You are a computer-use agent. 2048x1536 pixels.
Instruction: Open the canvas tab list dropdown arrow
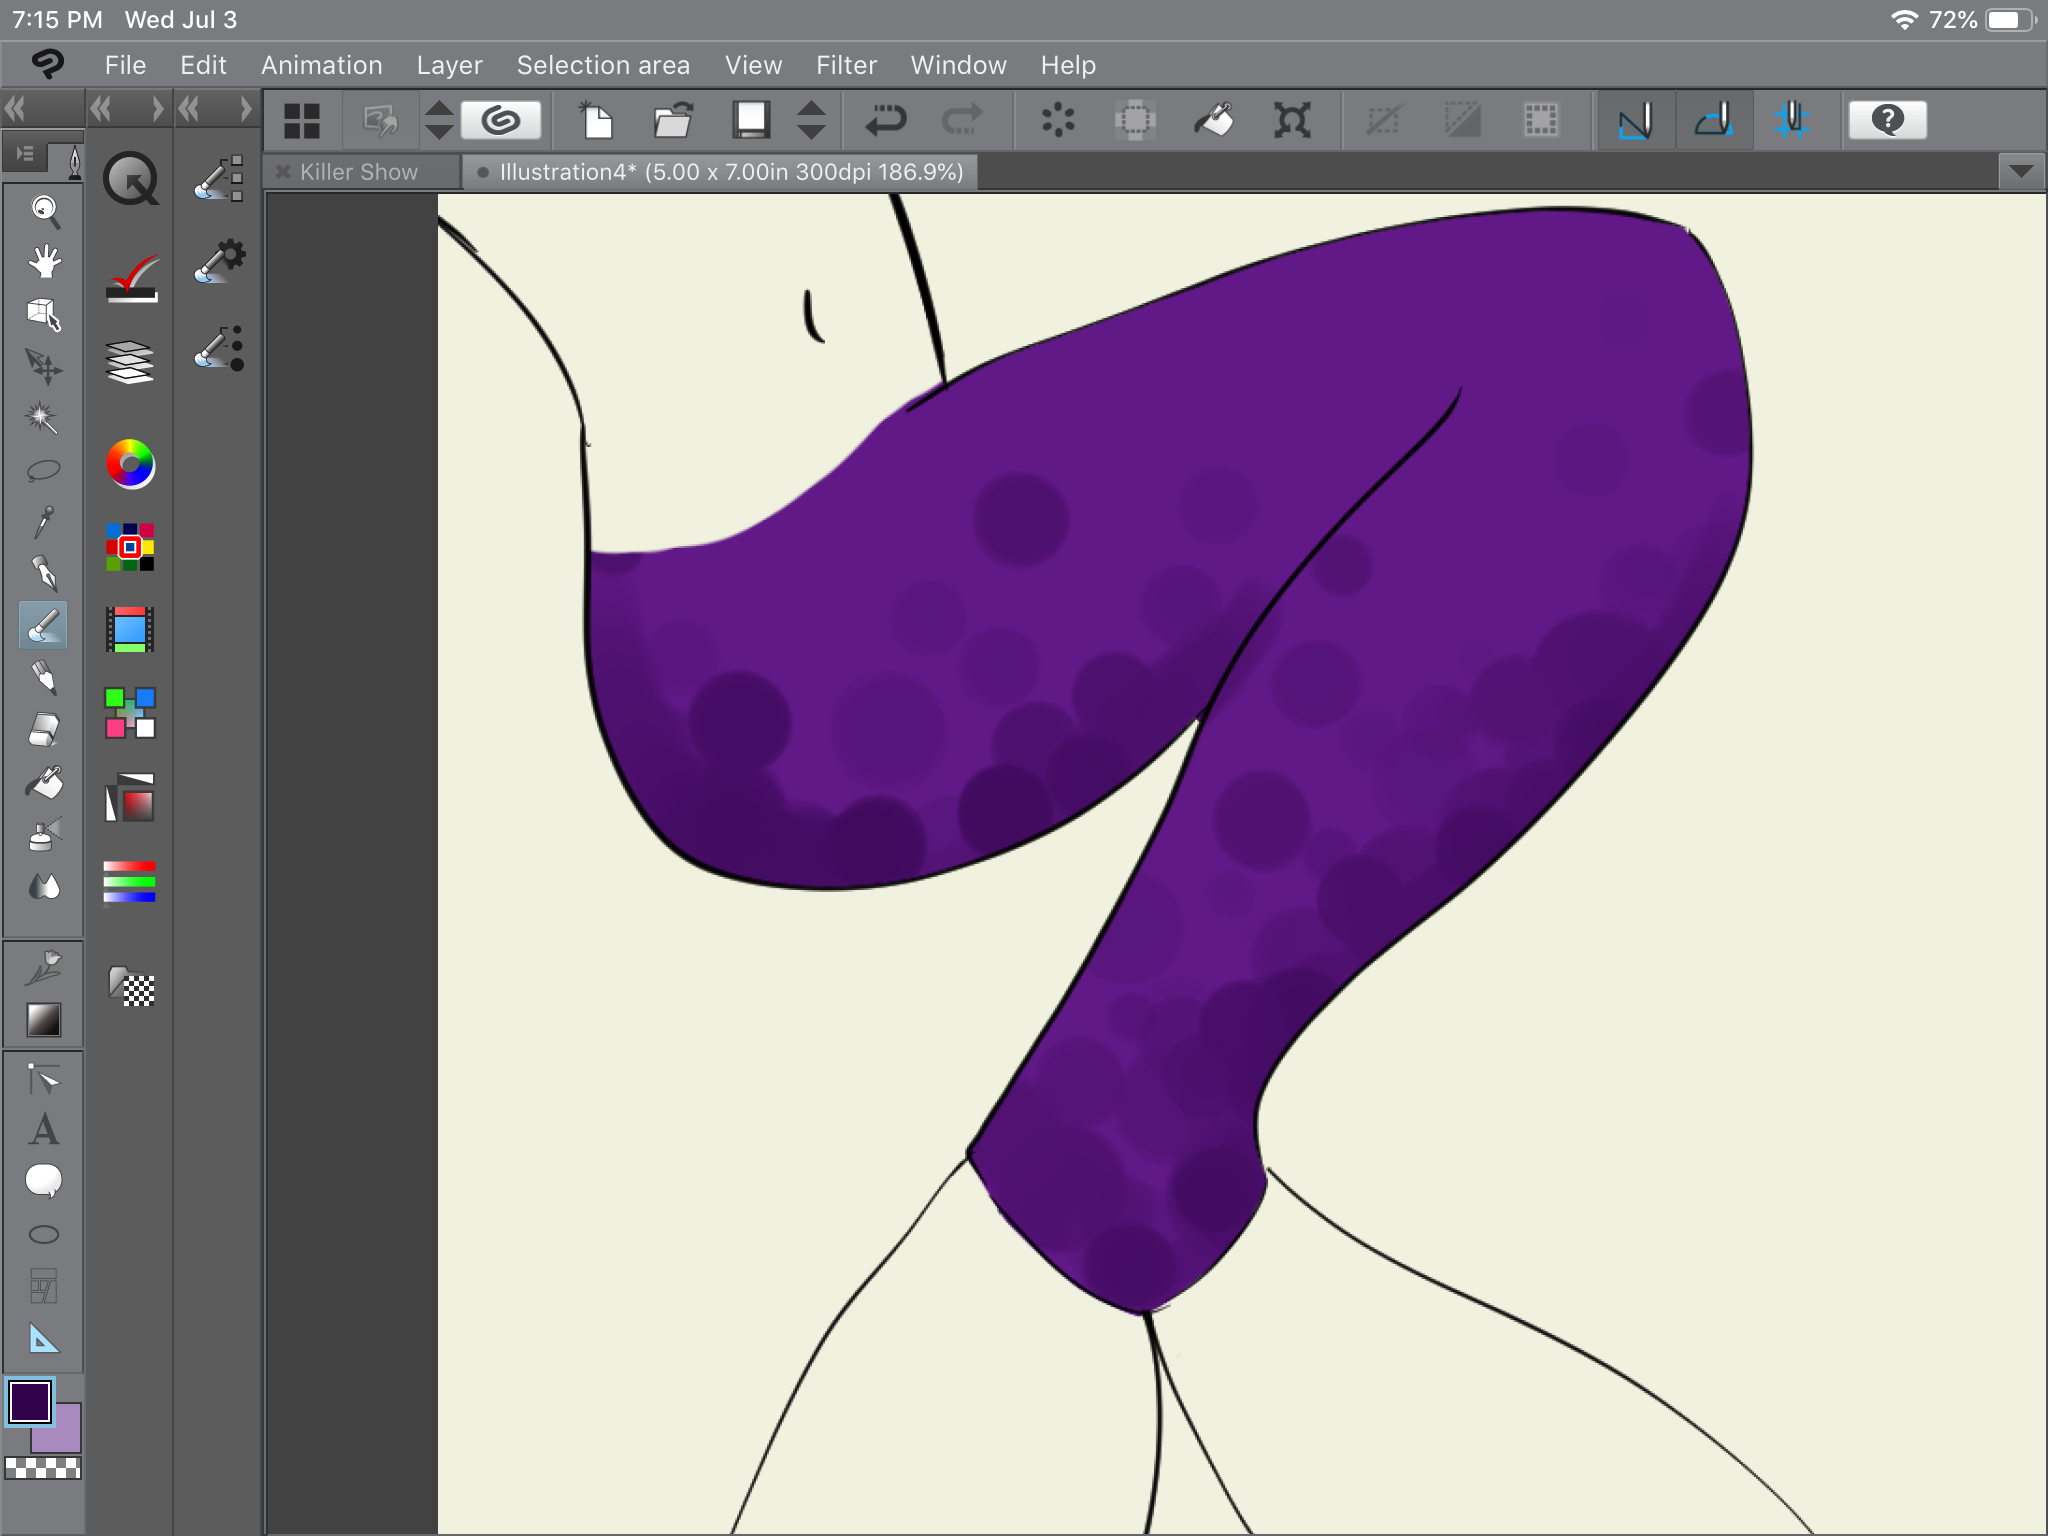[2020, 172]
